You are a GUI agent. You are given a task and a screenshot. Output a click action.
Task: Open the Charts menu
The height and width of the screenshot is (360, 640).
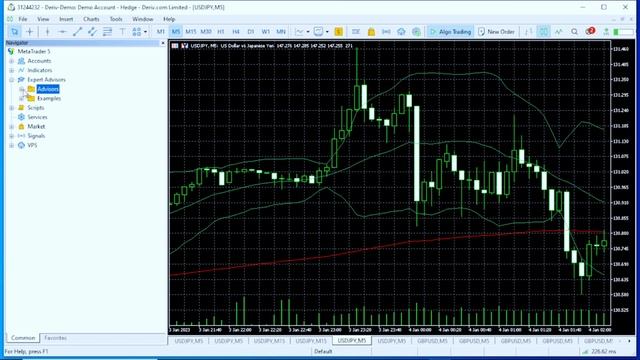click(x=91, y=19)
